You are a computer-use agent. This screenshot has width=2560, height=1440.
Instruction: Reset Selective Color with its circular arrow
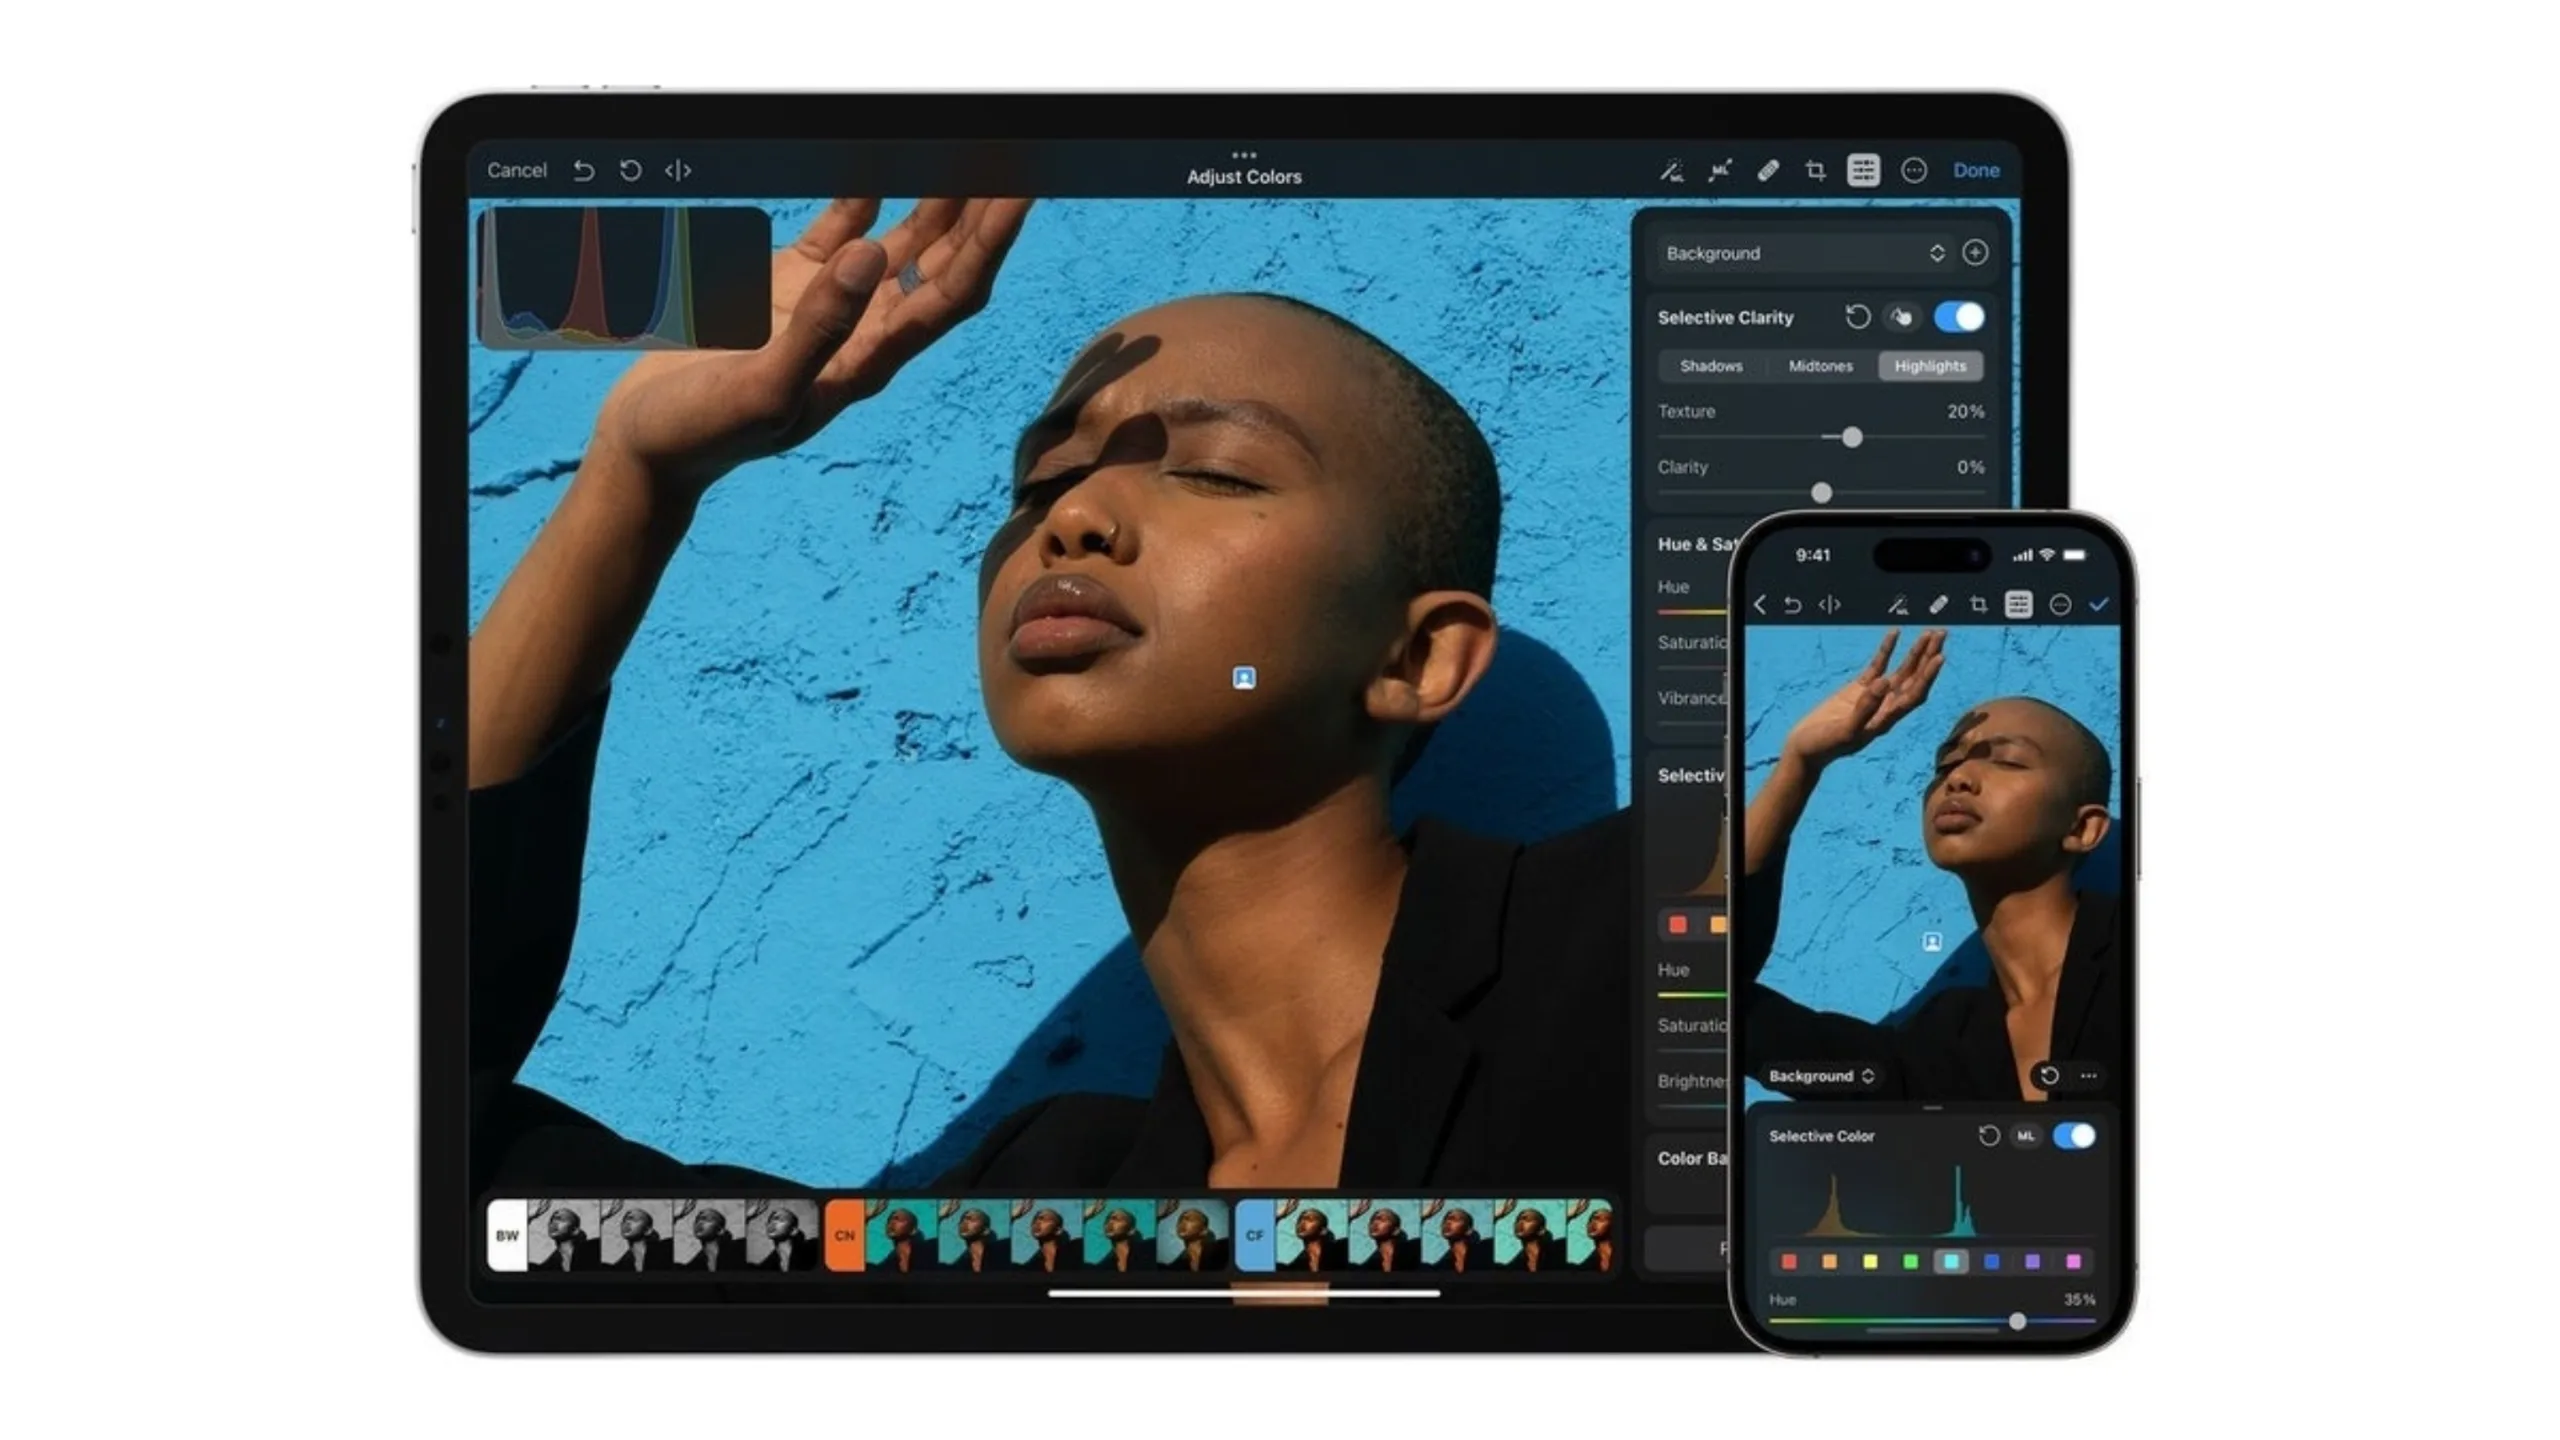point(1989,1136)
